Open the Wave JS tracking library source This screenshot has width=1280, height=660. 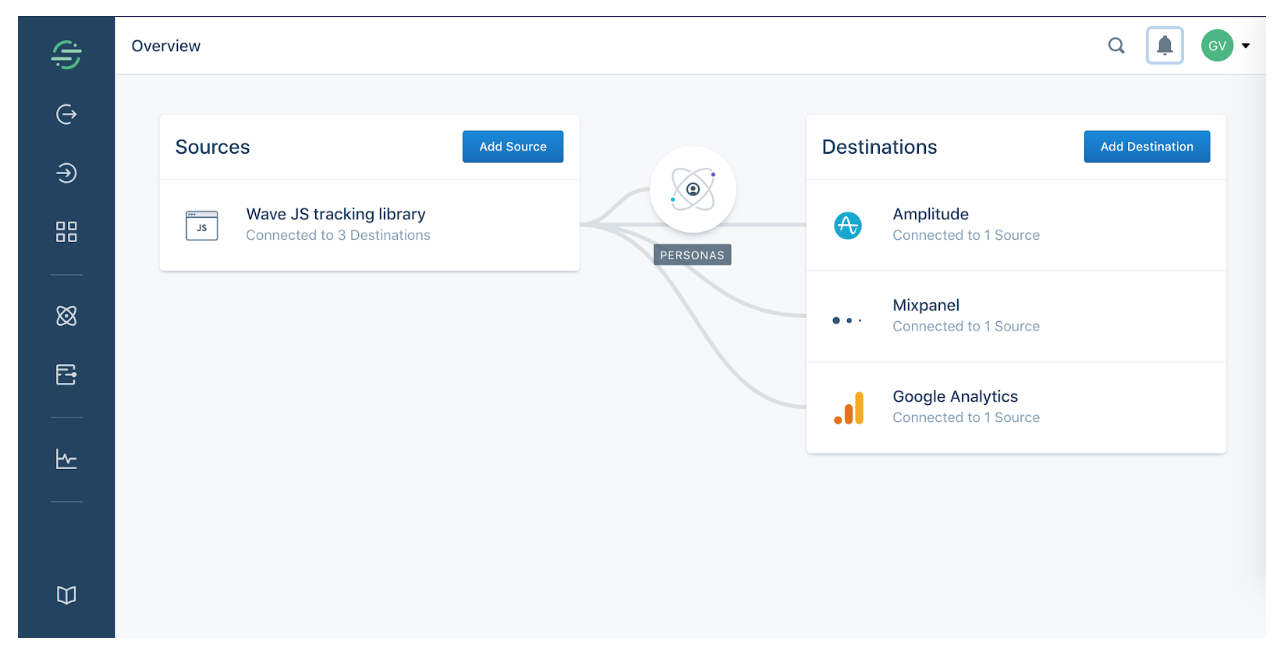point(336,214)
